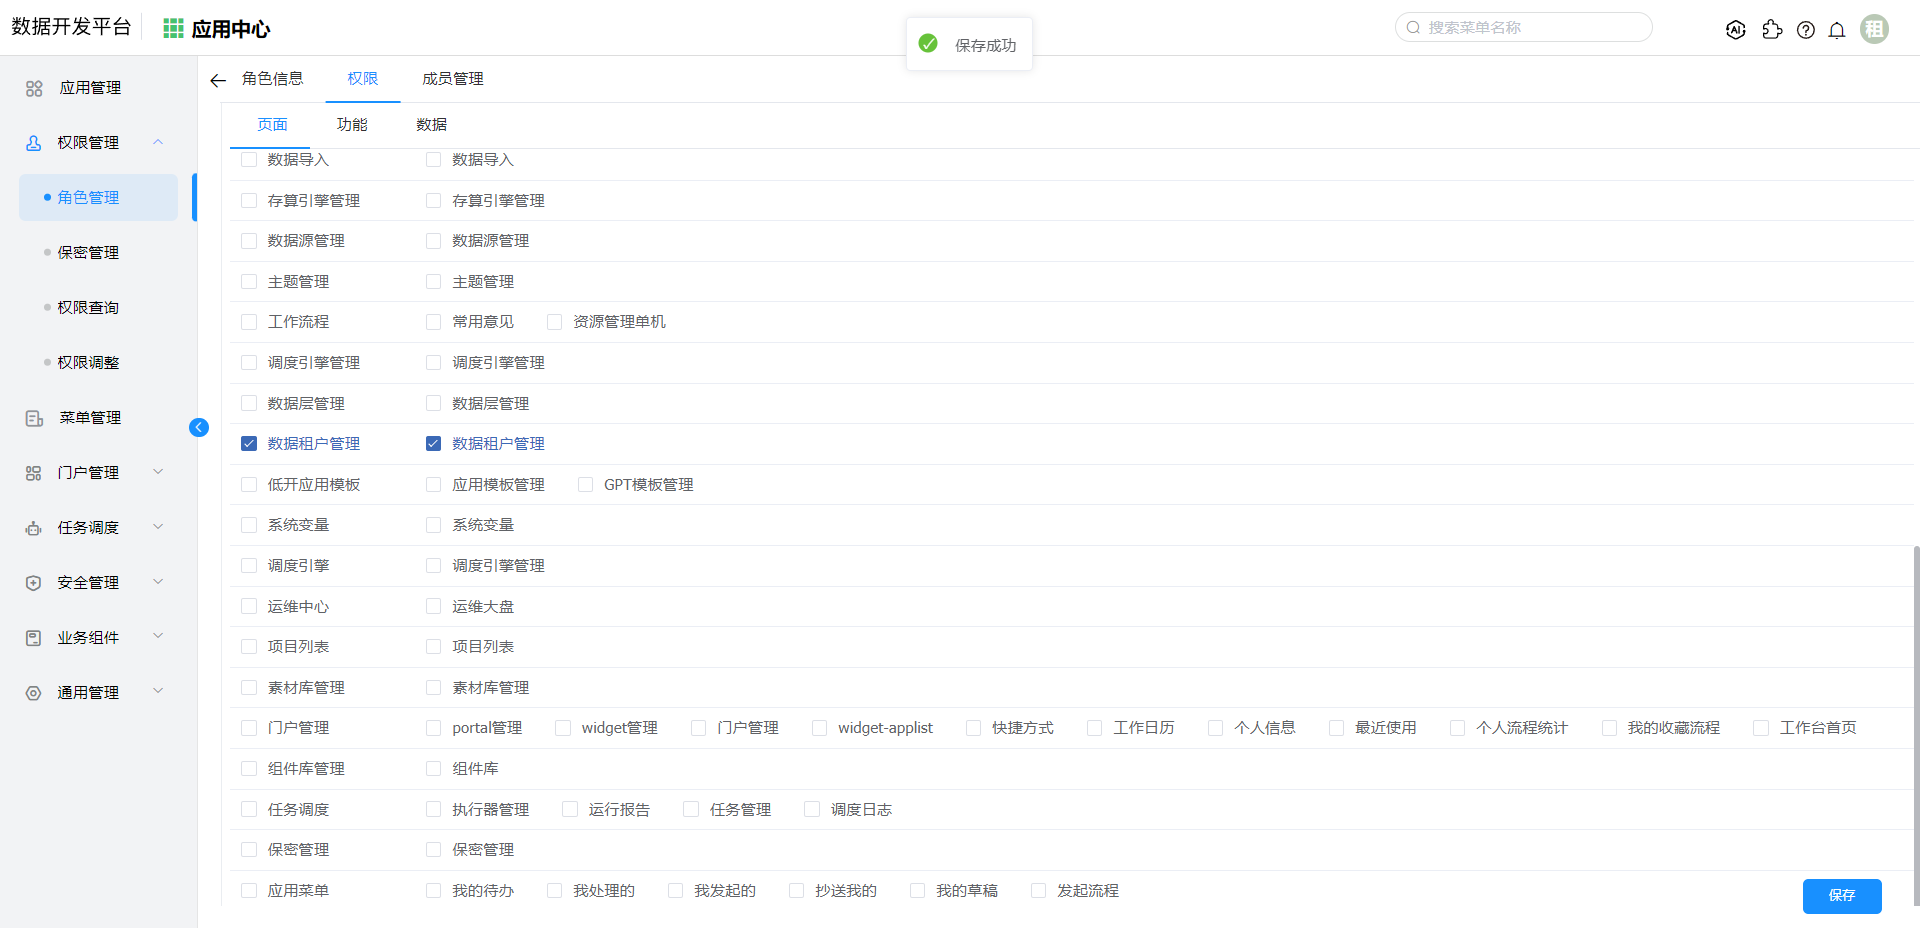
Task: Switch to the 功能 sub-tab
Action: click(352, 125)
